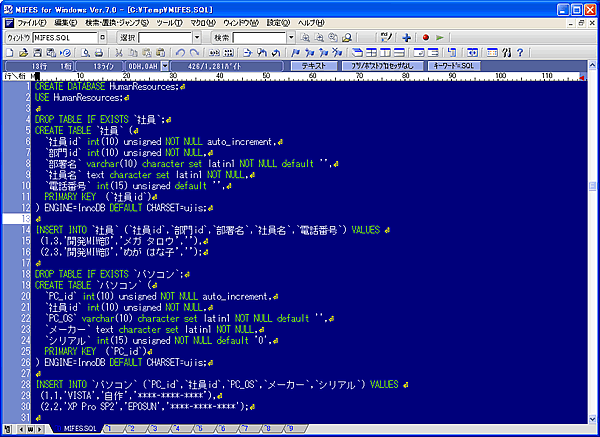Viewport: 600px width, 437px height.
Task: Open the 設定(O) menu
Action: (x=279, y=23)
